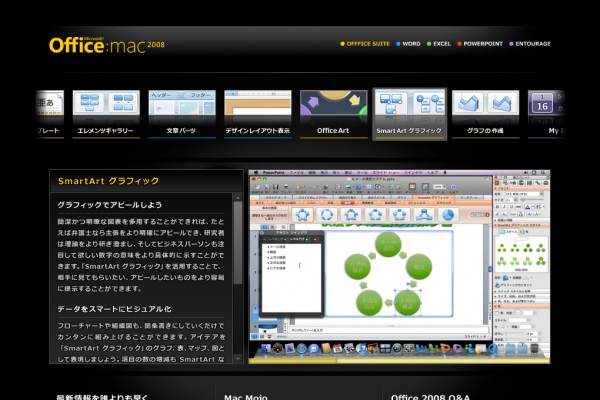The image size is (600, 400).
Task: Select the 文章パーツ feature thumbnail
Action: [182, 113]
